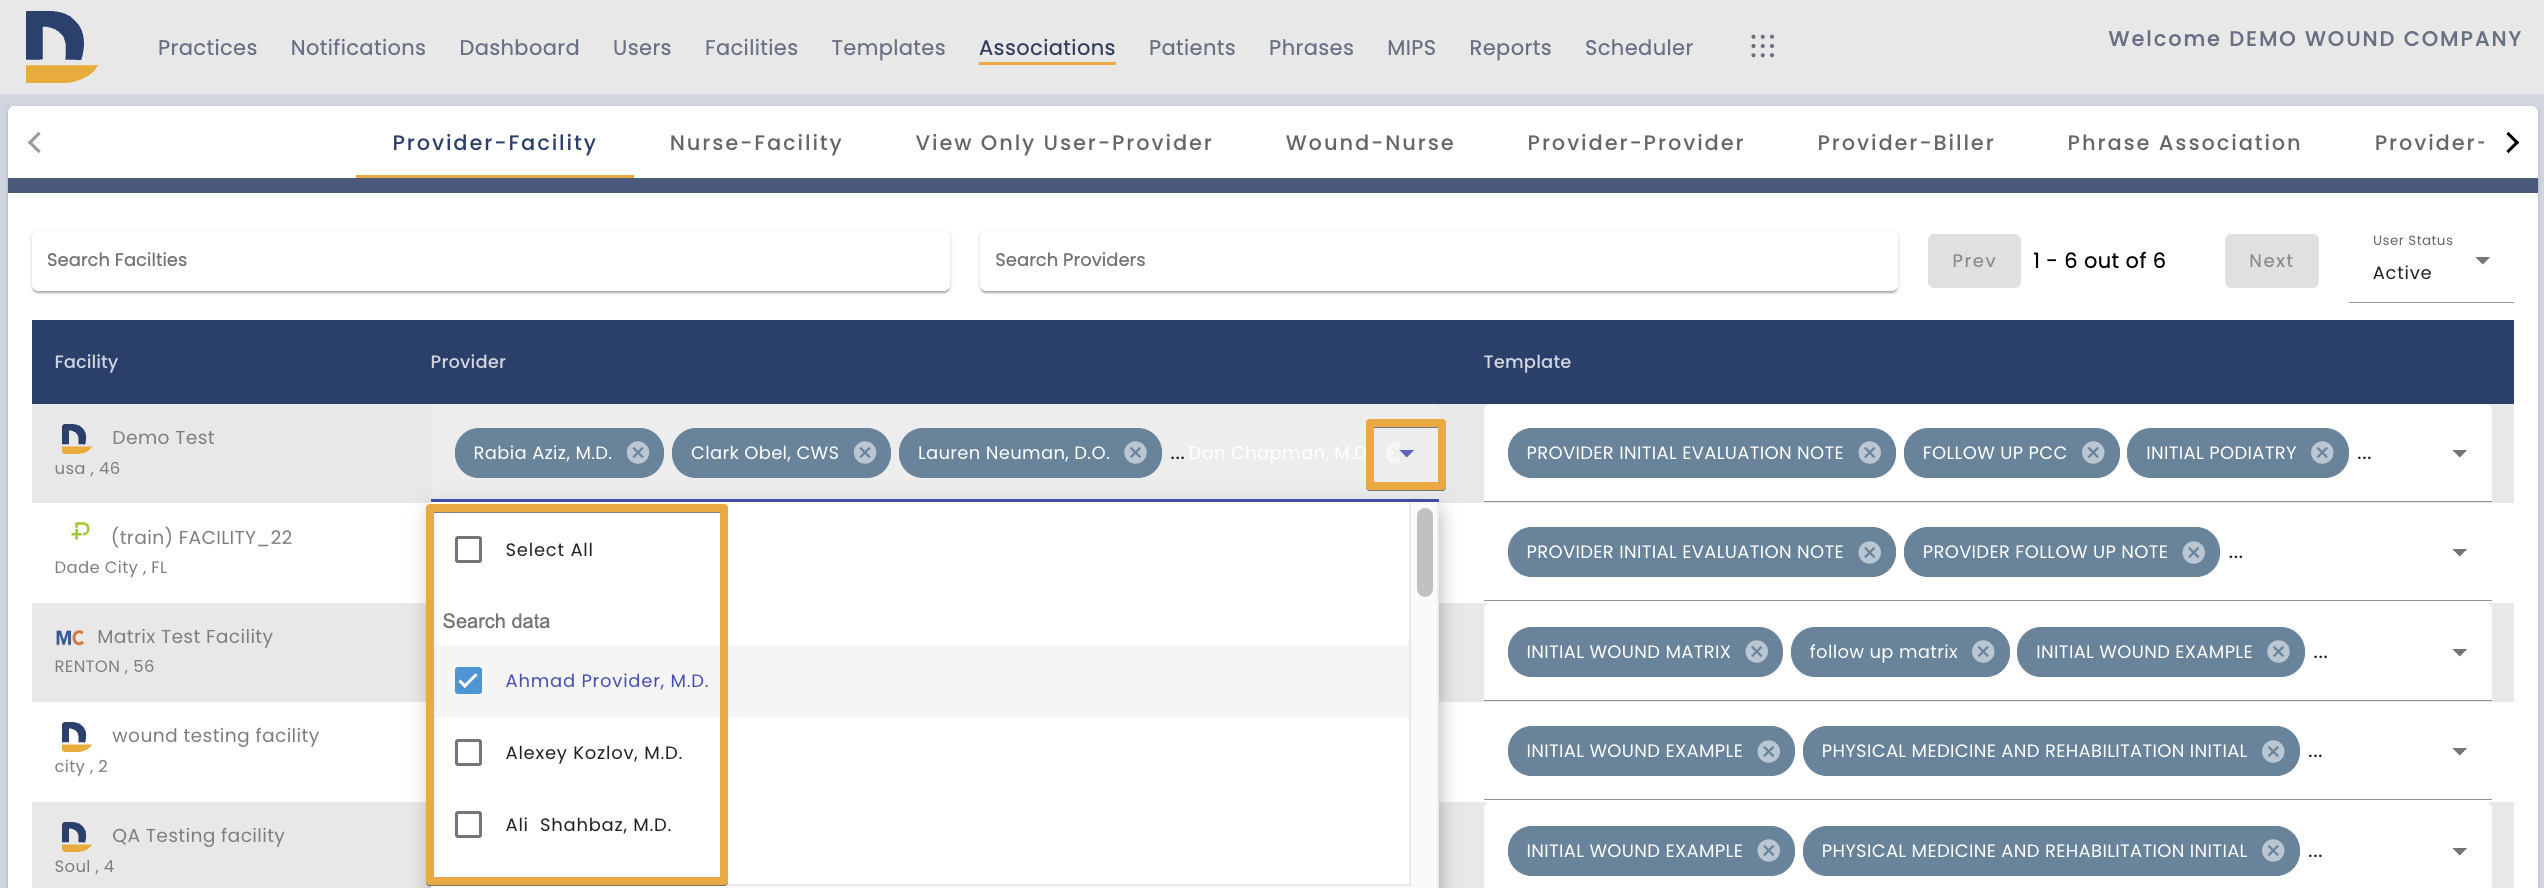This screenshot has height=889, width=2544.
Task: Remove PHYSICAL MEDICINE chip from QA Testing facility
Action: pyautogui.click(x=2273, y=851)
